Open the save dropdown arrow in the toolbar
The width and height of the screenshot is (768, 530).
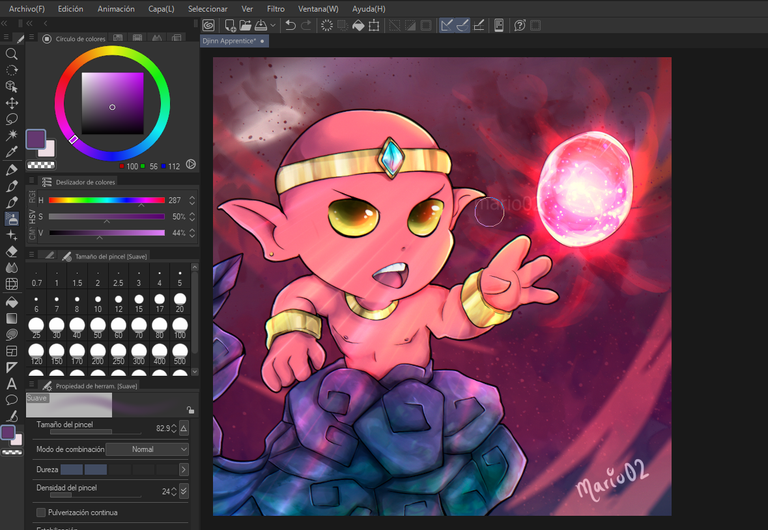[x=274, y=25]
